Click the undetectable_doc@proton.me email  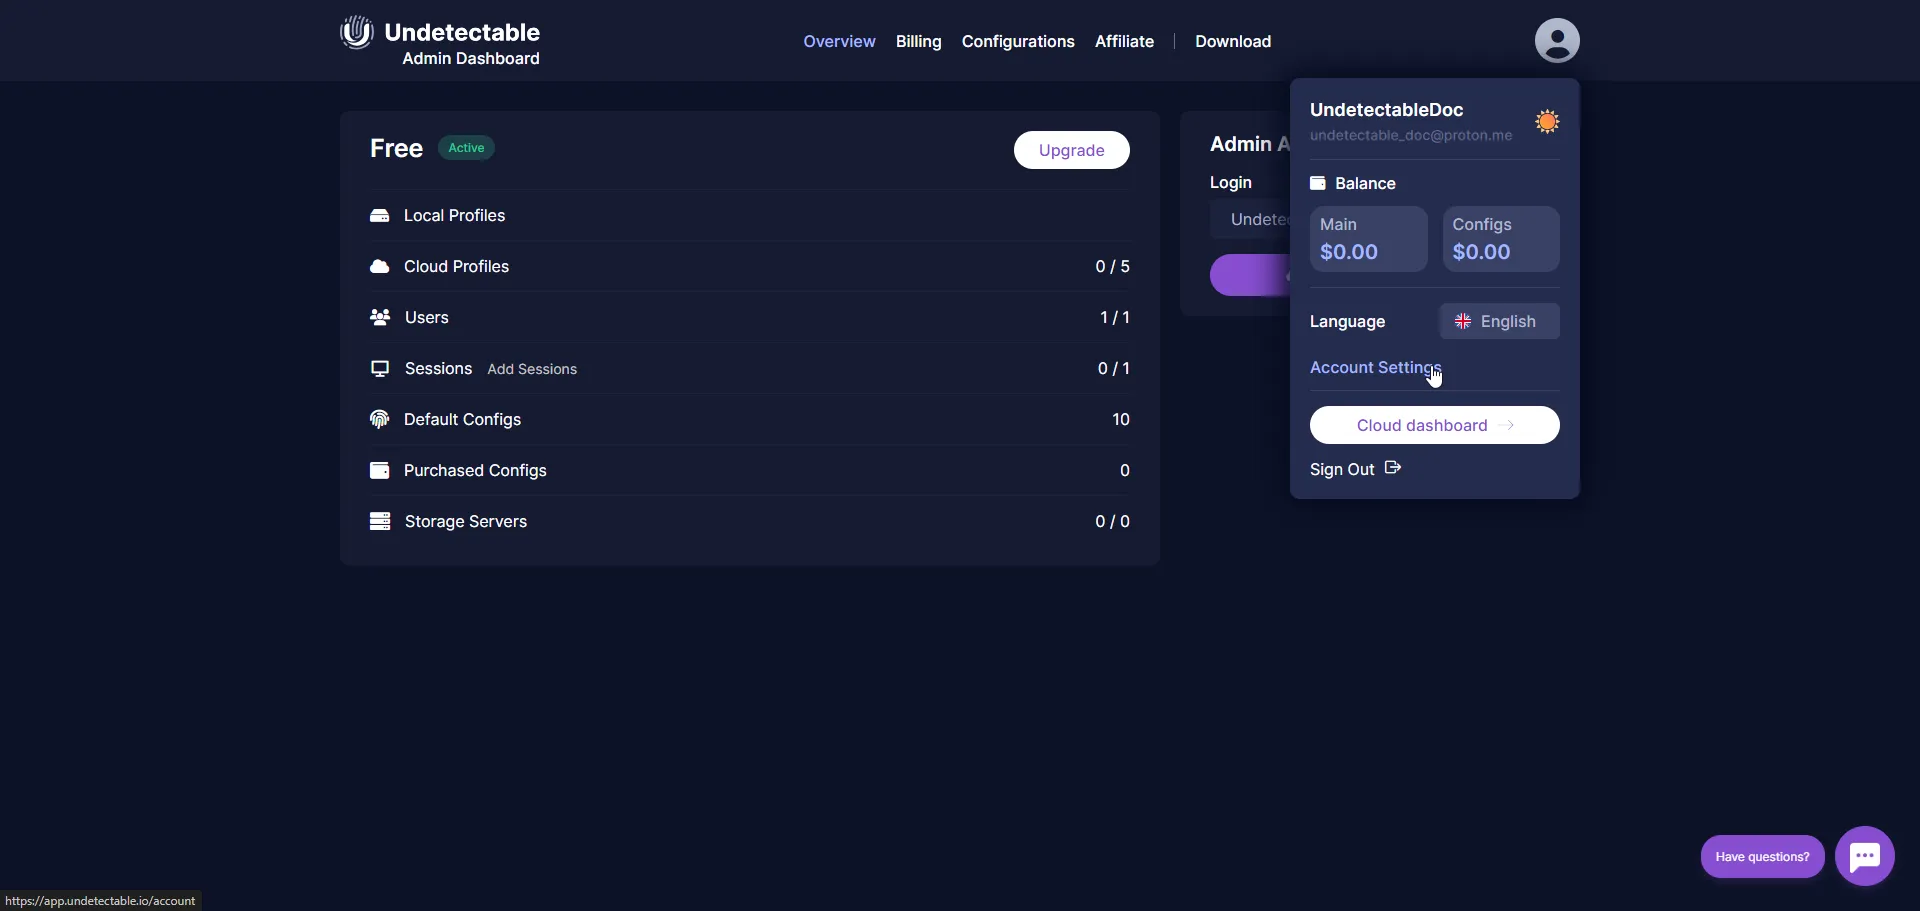click(1411, 135)
